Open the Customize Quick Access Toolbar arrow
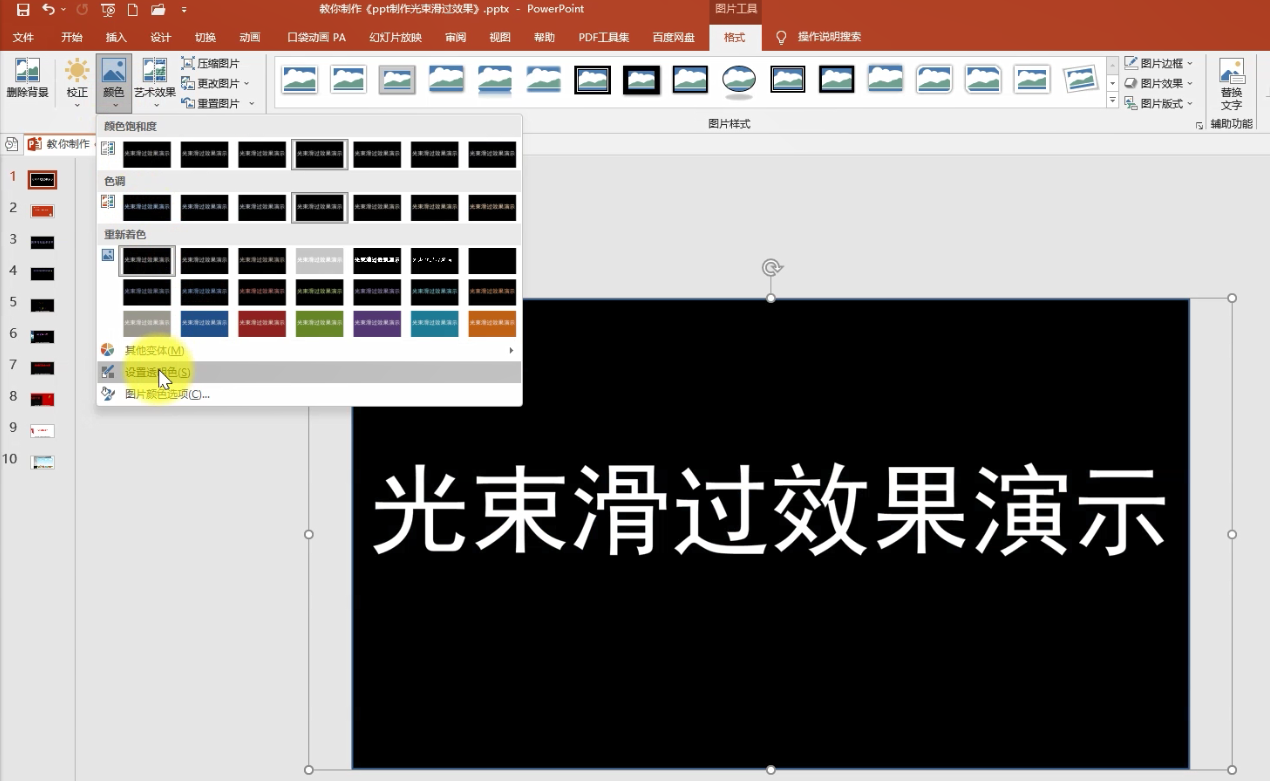Viewport: 1270px width, 781px height. 184,10
